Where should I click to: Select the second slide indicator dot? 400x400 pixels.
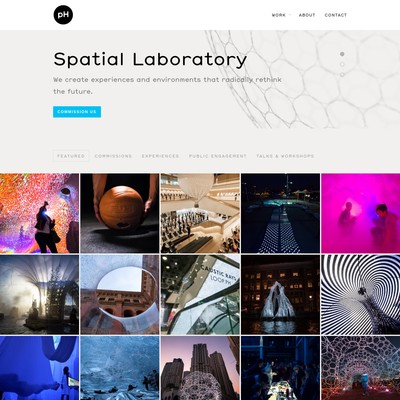click(342, 64)
